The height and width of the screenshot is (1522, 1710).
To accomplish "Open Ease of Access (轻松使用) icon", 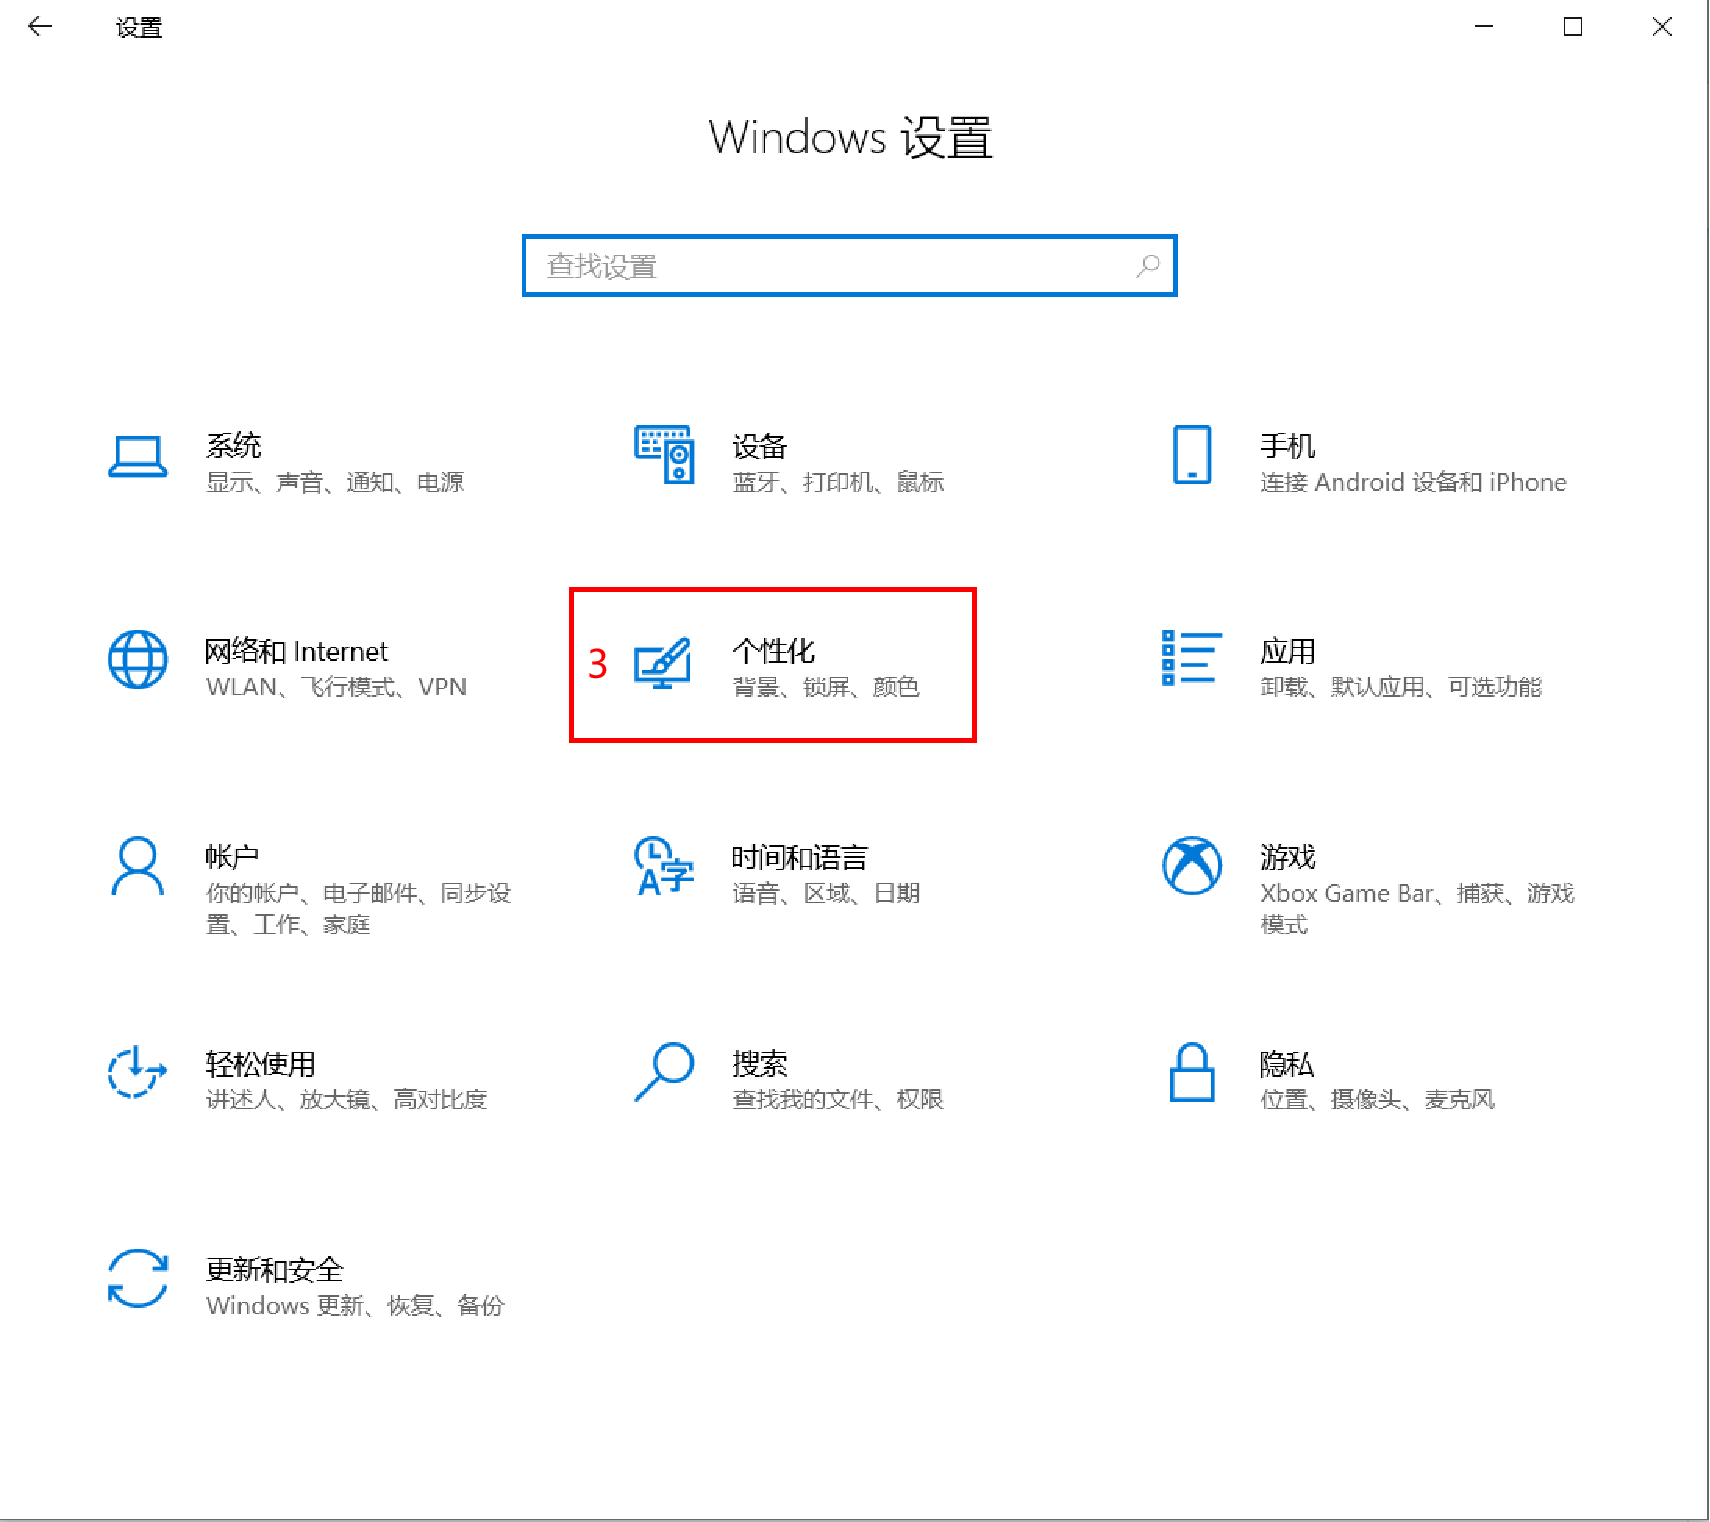I will coord(137,1072).
